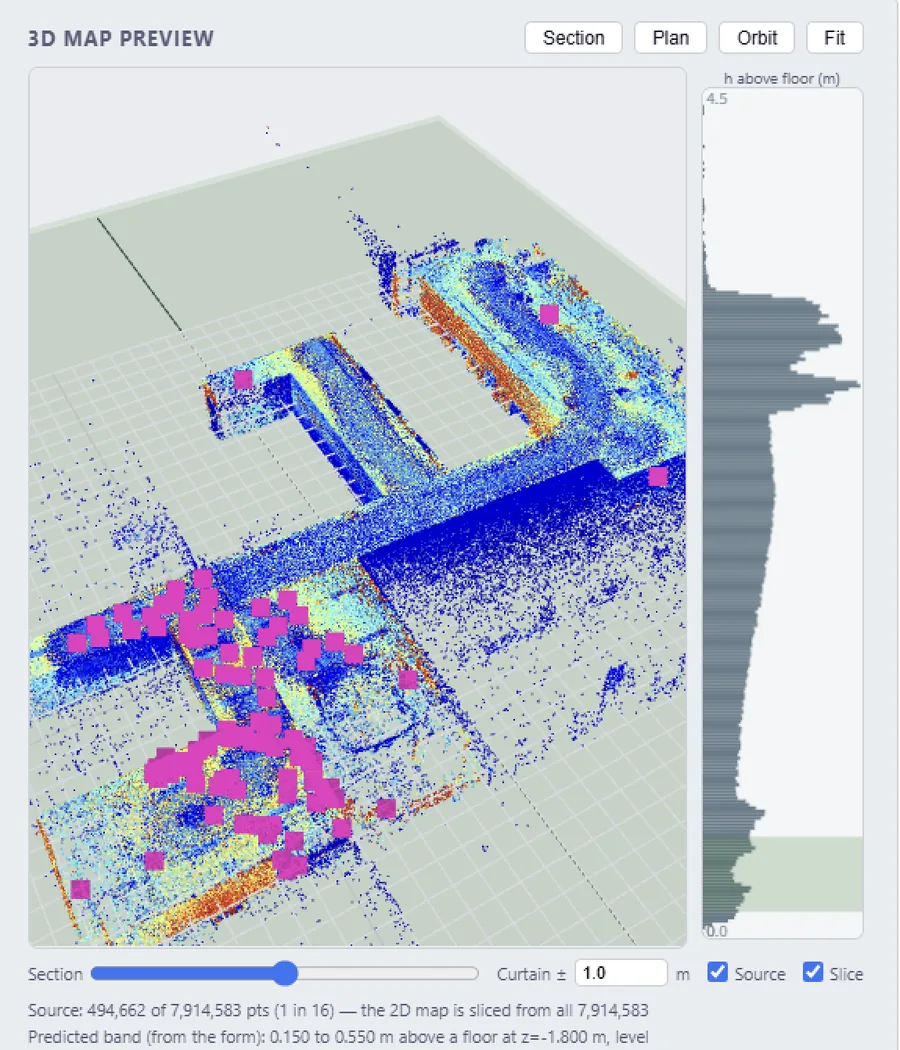The width and height of the screenshot is (900, 1050).
Task: Toggle the Slice checkbox
Action: point(813,972)
